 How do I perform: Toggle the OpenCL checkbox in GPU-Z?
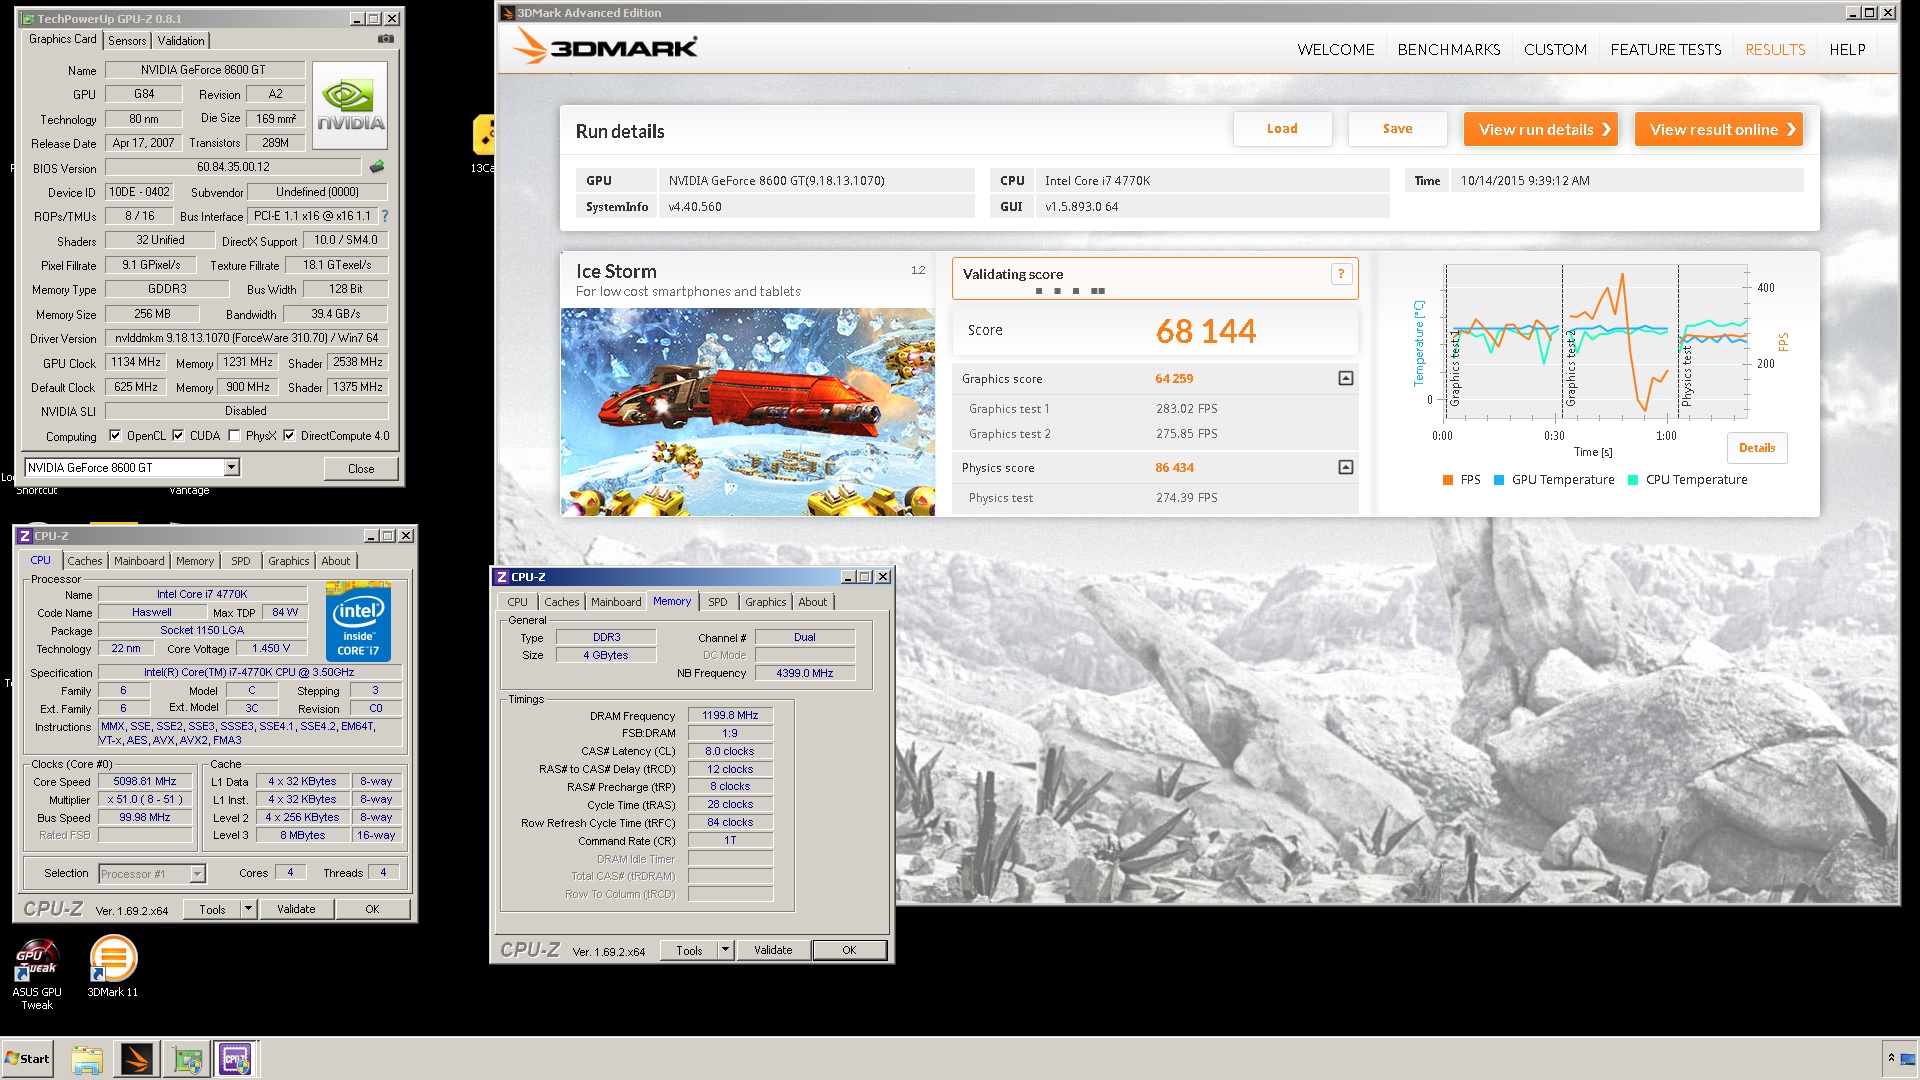coord(115,436)
